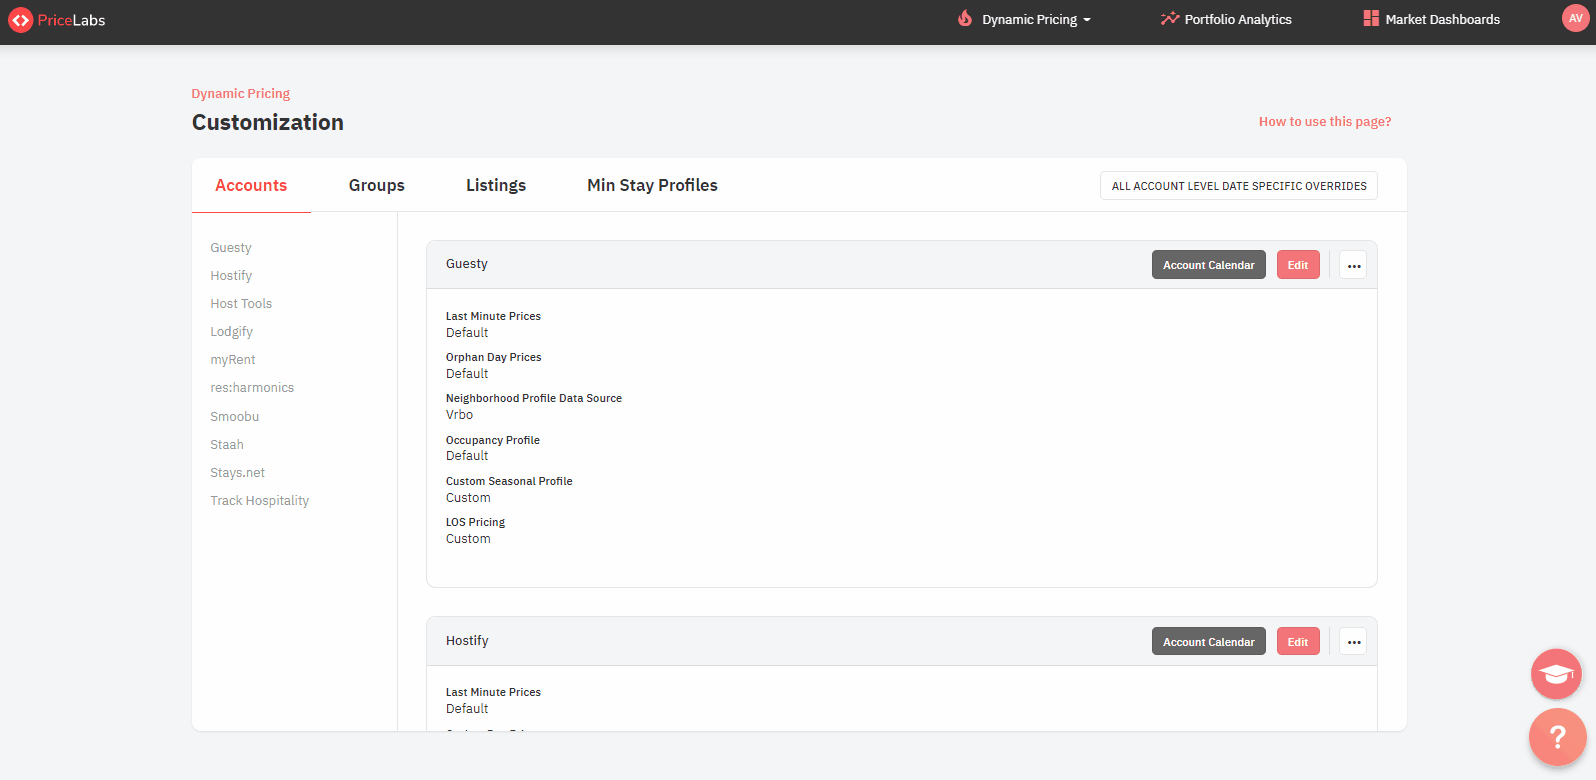
Task: Click the Guesty card header title
Action: [x=467, y=264]
